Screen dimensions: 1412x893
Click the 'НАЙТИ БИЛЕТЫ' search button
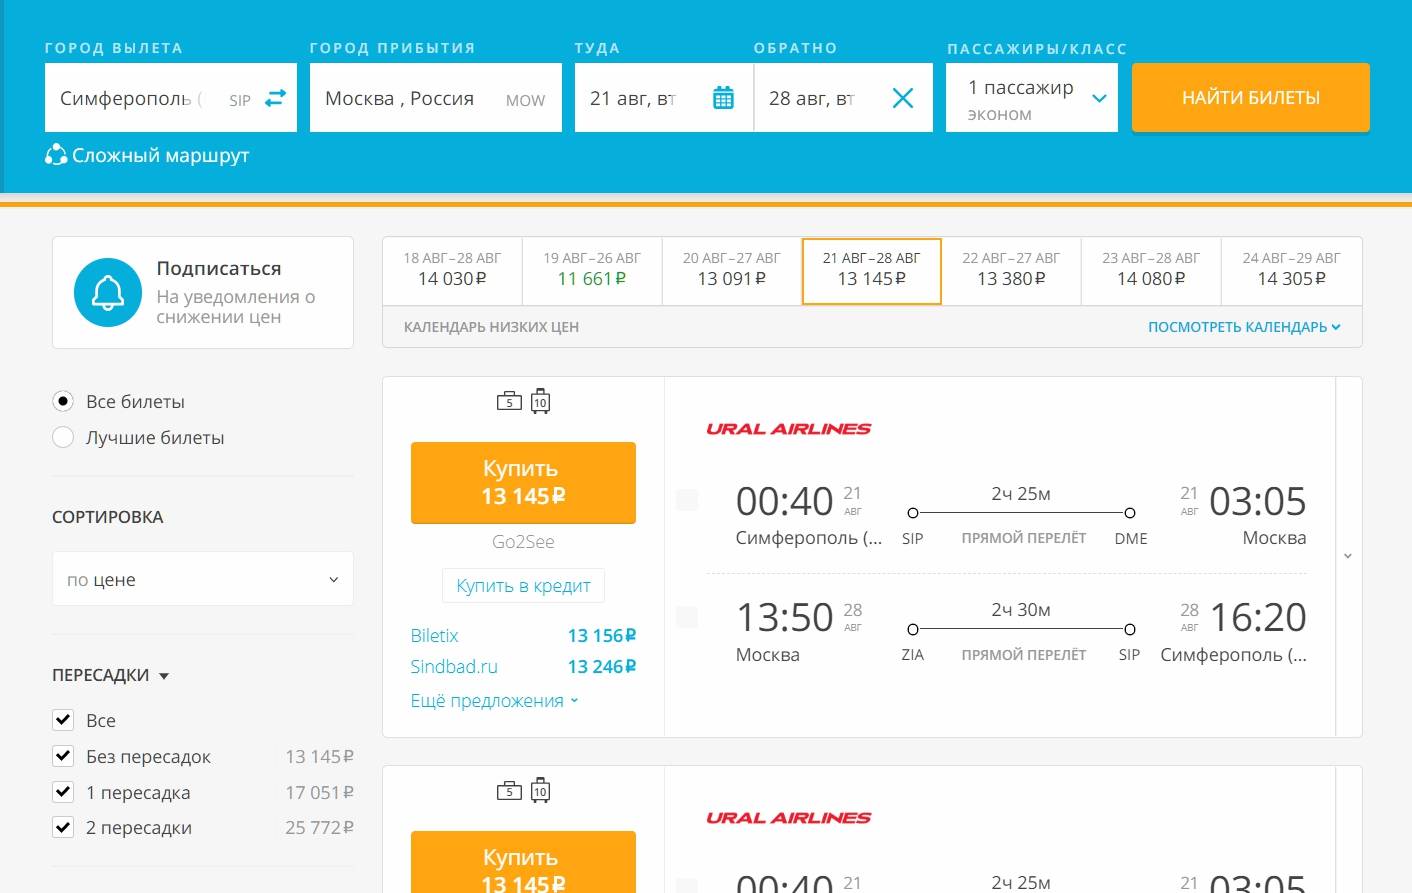[x=1251, y=98]
